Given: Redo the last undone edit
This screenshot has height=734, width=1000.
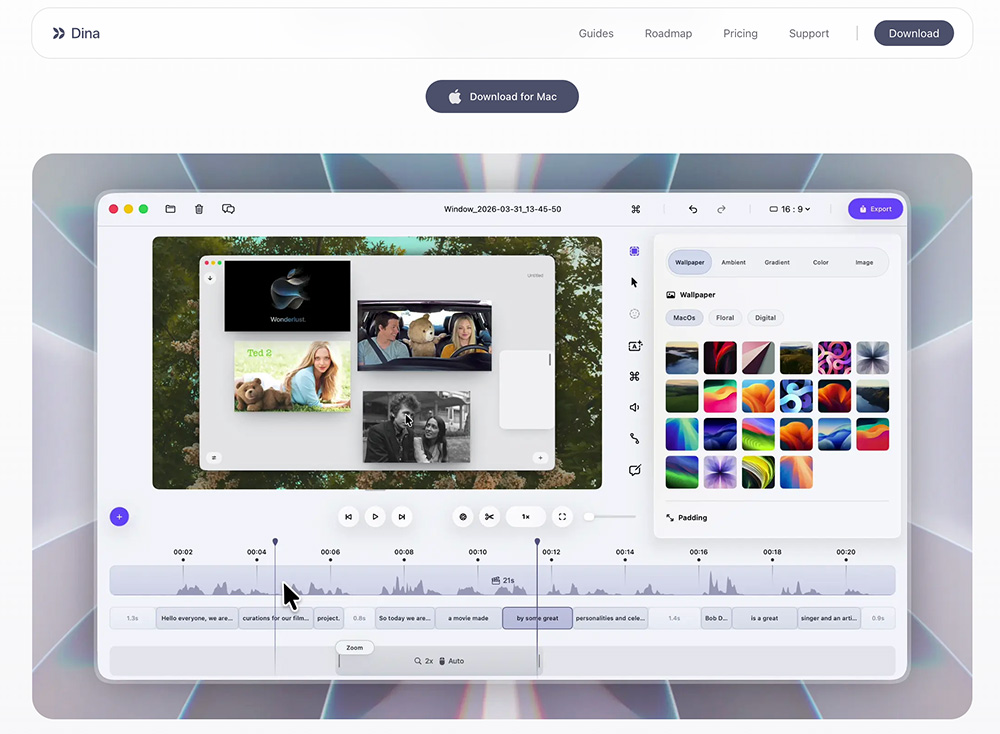Looking at the screenshot, I should 721,209.
